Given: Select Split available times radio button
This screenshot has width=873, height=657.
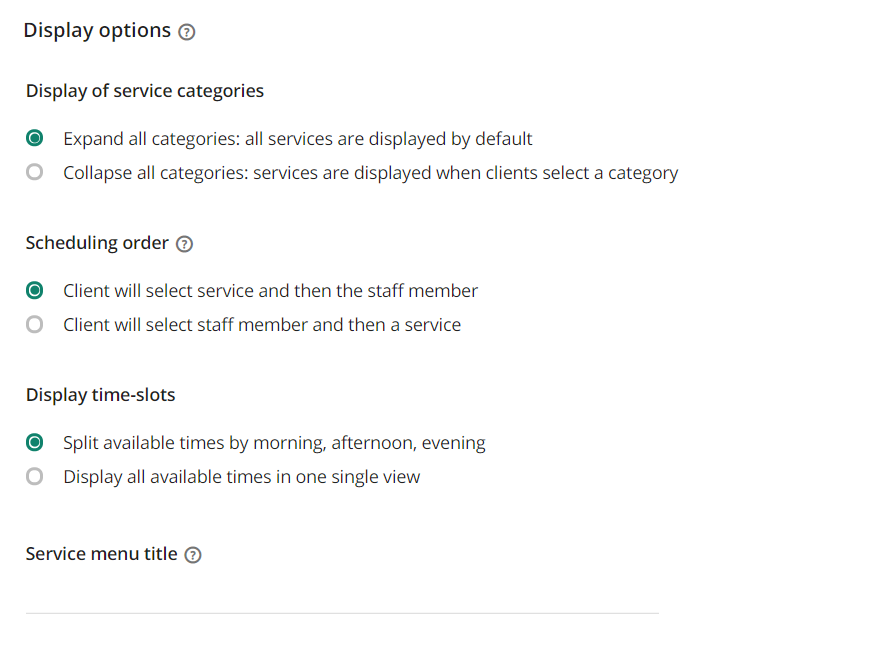Looking at the screenshot, I should tap(35, 443).
